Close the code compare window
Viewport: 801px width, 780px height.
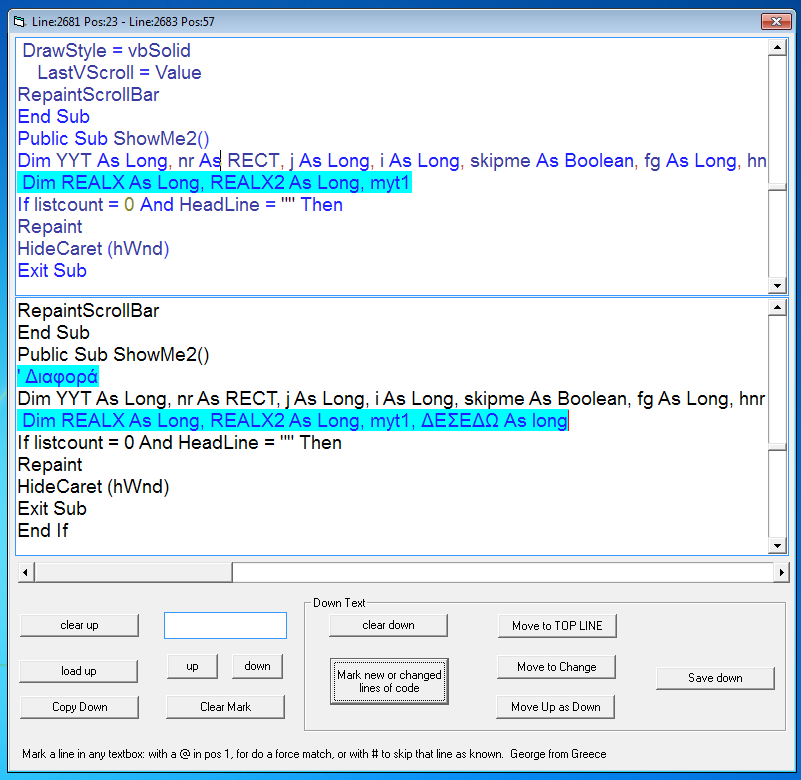click(x=776, y=21)
